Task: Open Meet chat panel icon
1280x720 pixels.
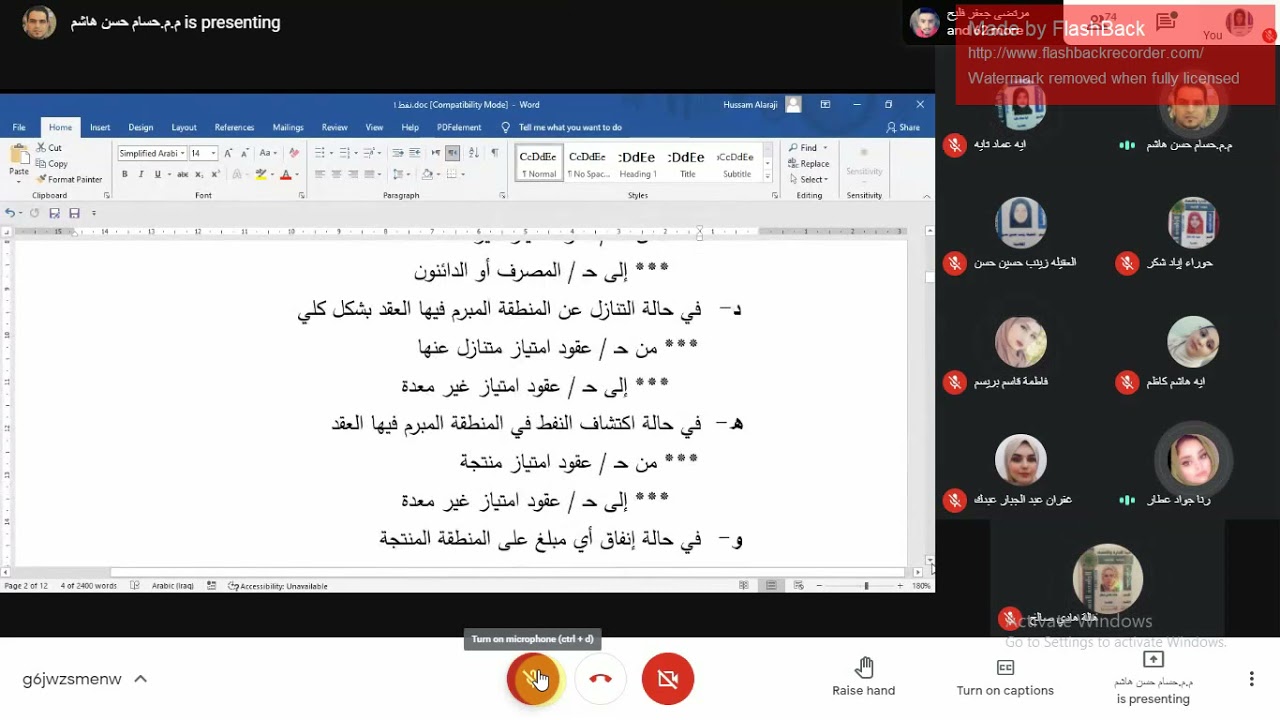Action: point(1166,21)
